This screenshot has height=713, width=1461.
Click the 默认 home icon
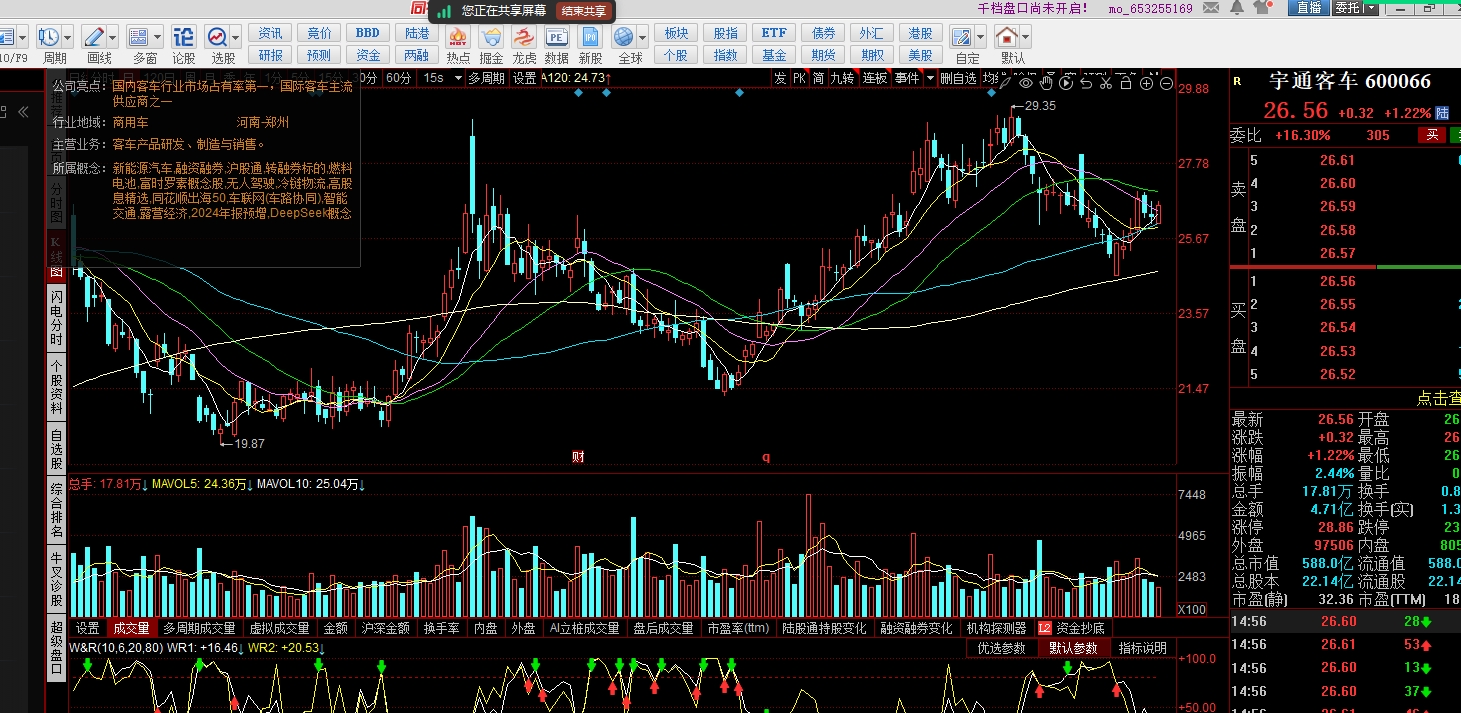click(x=1008, y=38)
